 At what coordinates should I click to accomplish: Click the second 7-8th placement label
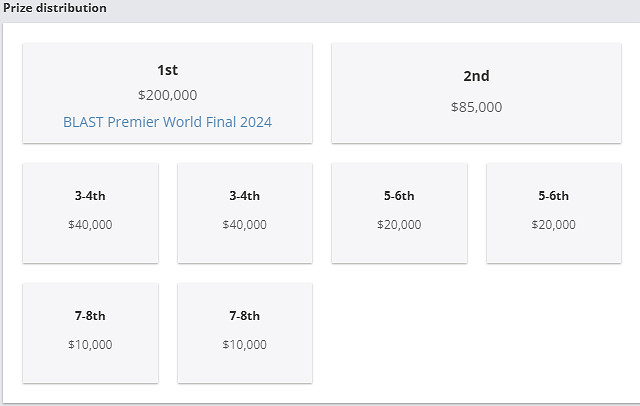coord(244,316)
